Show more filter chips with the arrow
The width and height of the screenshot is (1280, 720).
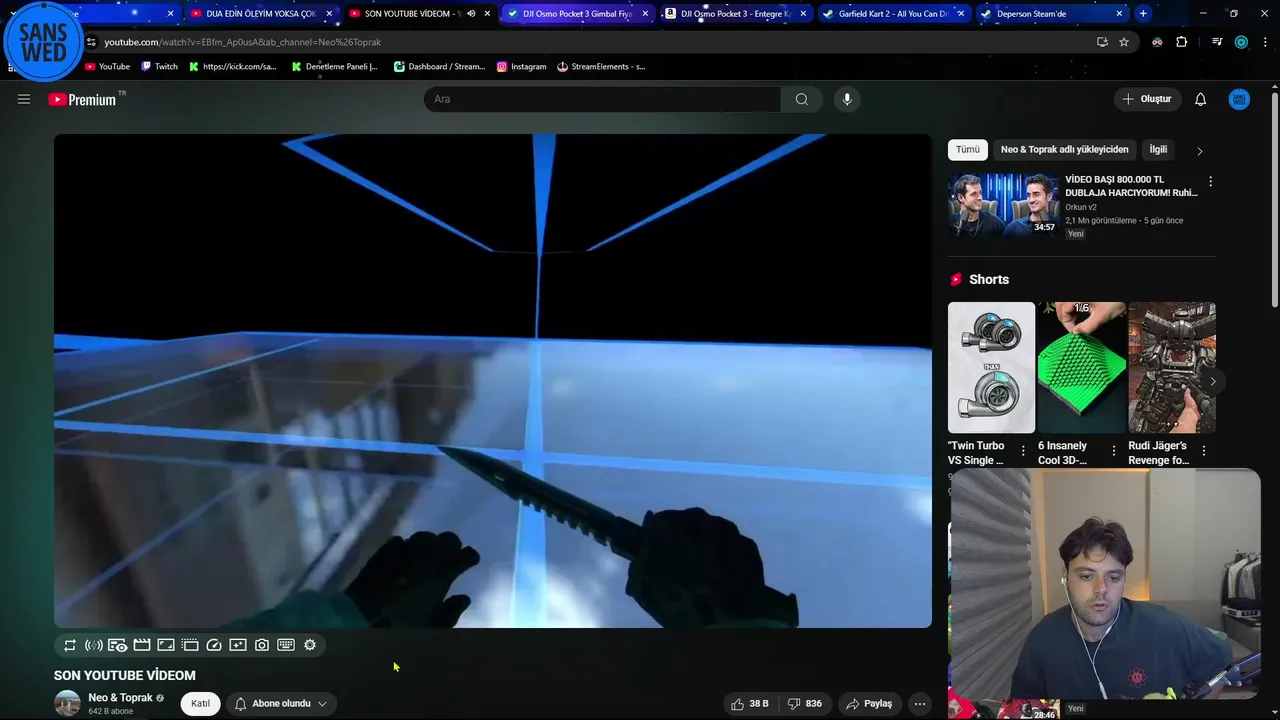tap(1200, 151)
